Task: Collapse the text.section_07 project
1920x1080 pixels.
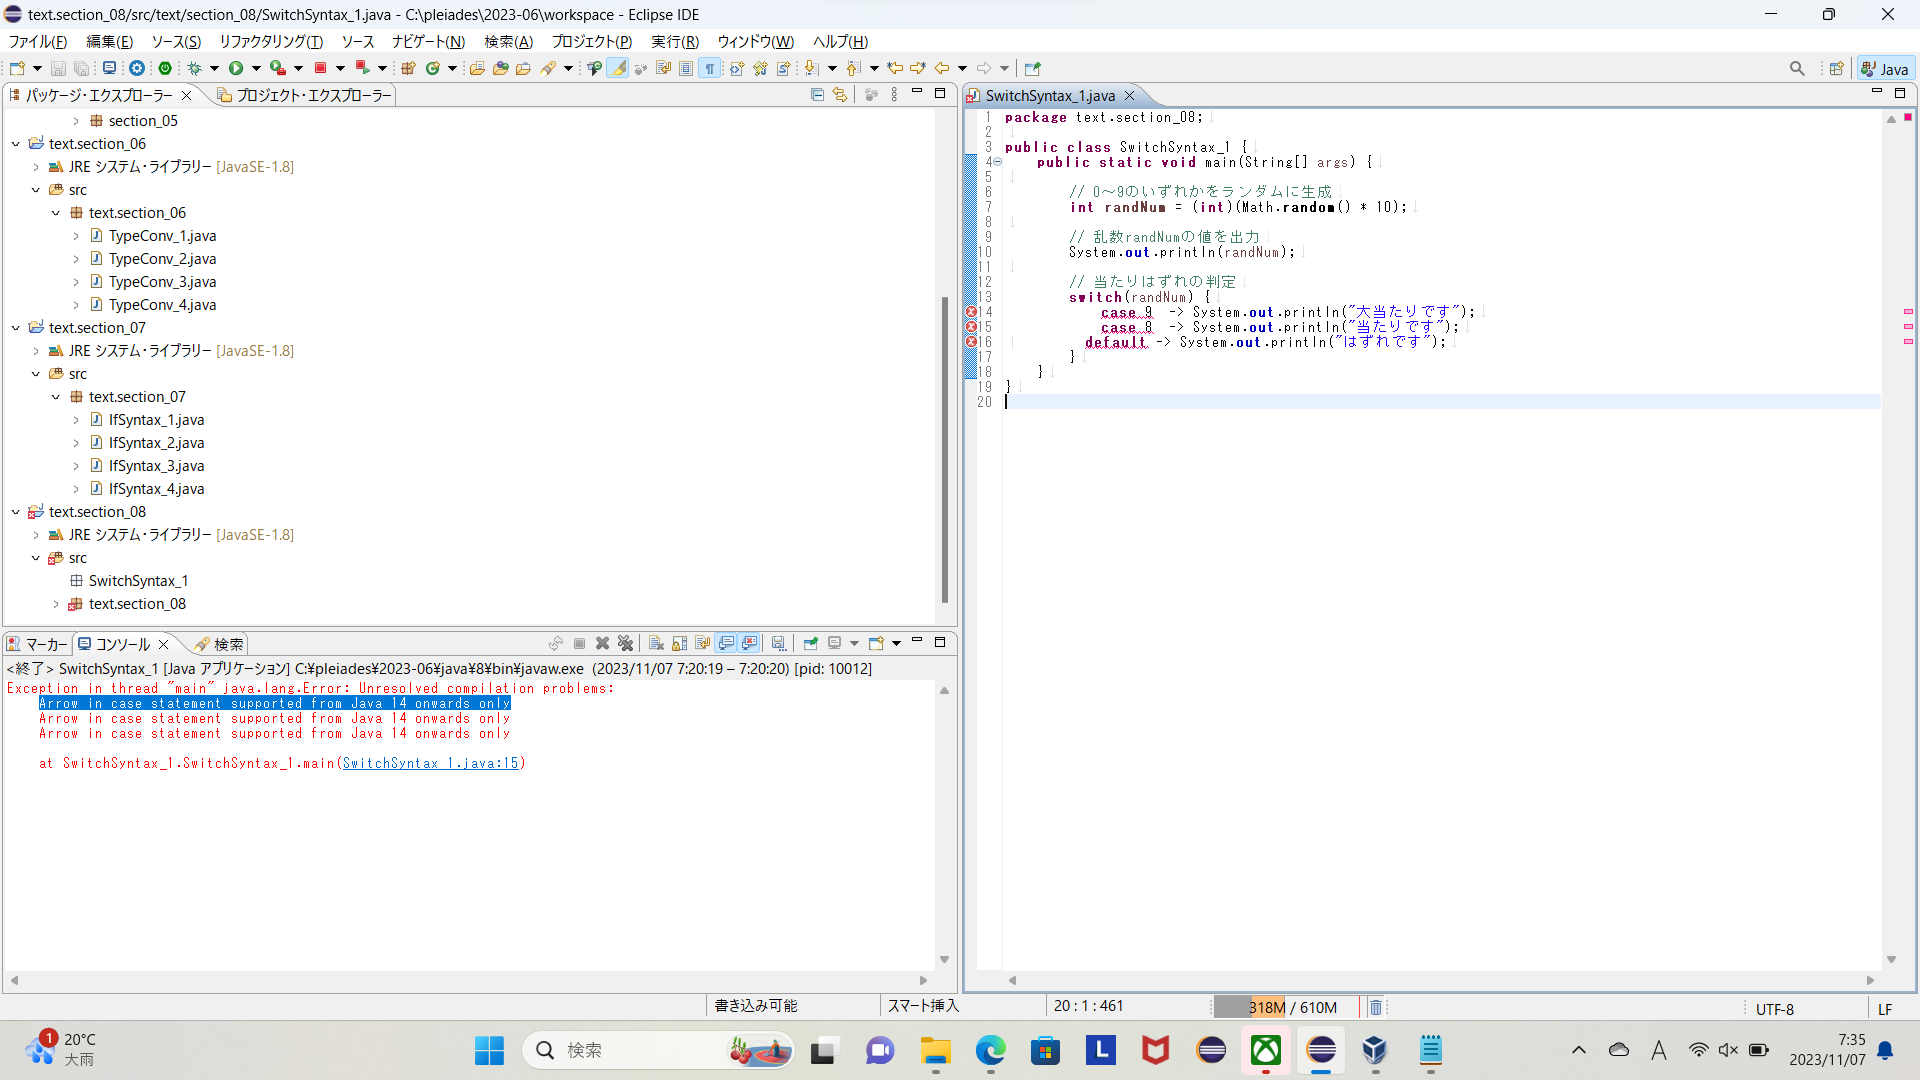Action: point(16,328)
